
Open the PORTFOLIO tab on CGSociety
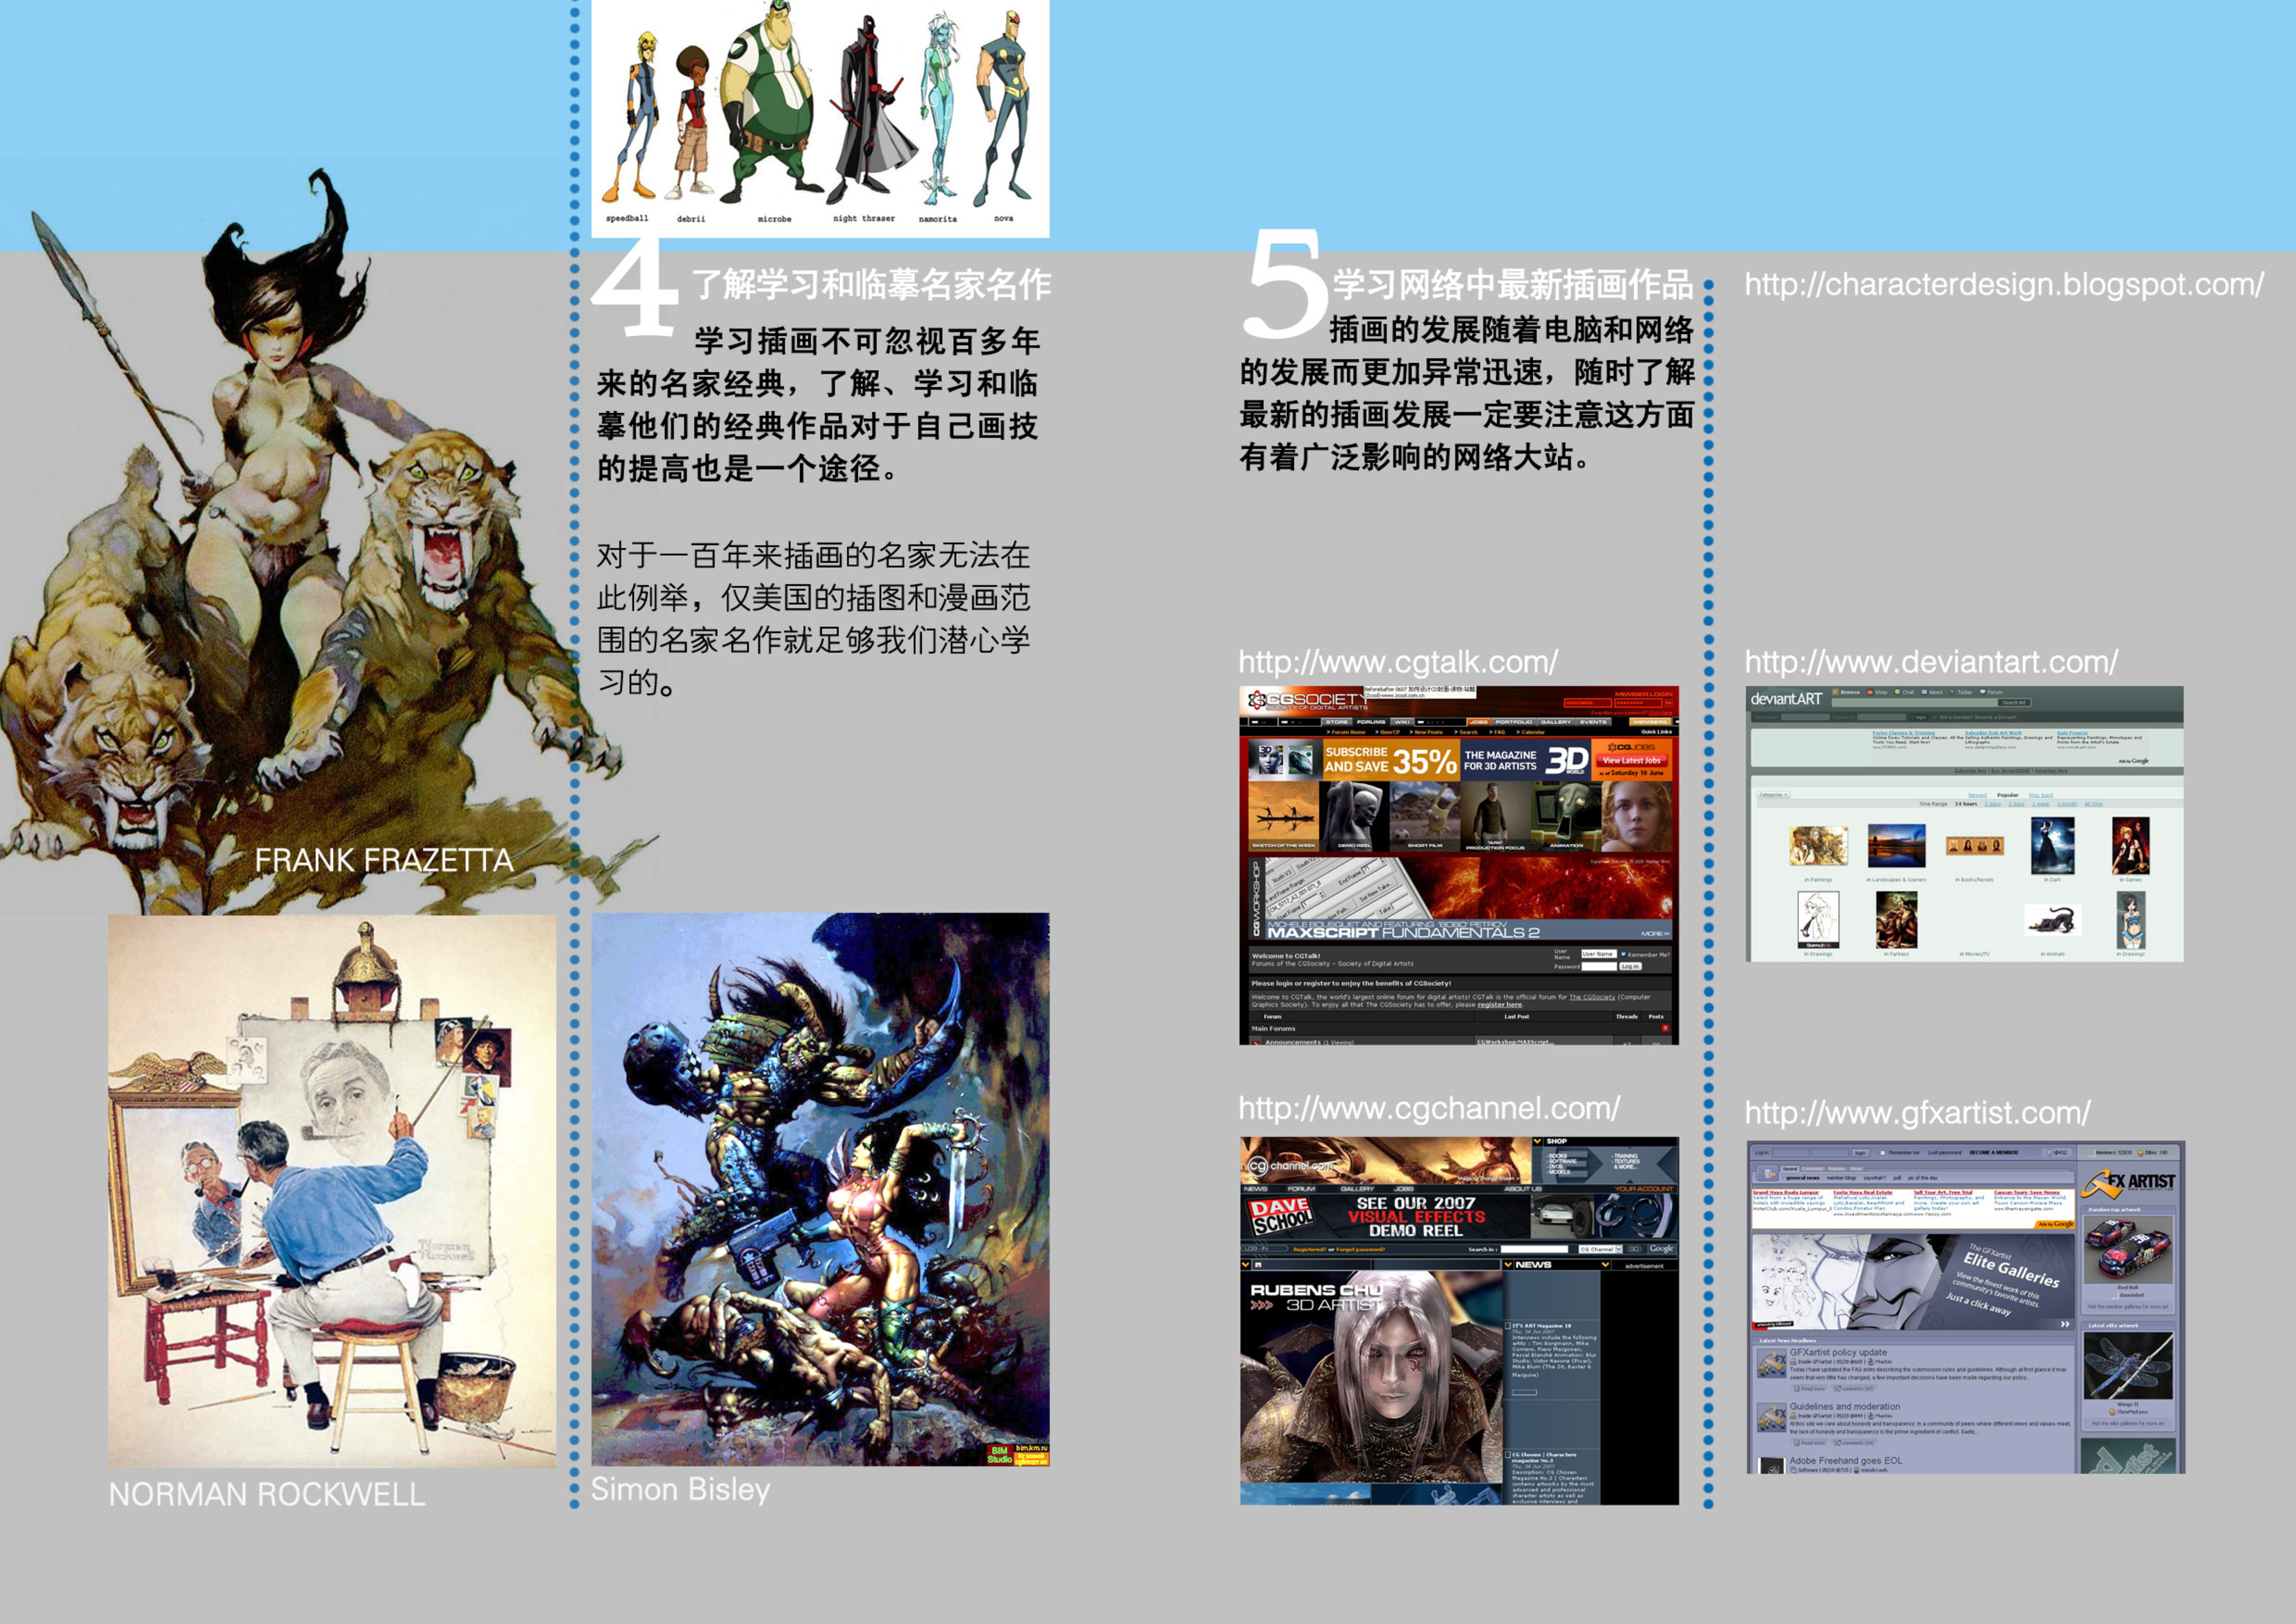[x=1514, y=722]
